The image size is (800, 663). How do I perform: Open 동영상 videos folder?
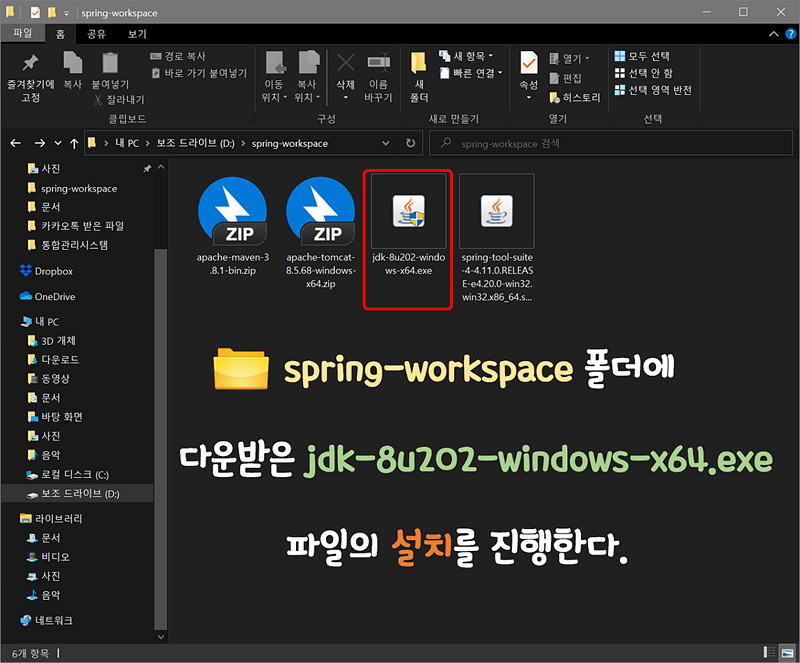48,379
